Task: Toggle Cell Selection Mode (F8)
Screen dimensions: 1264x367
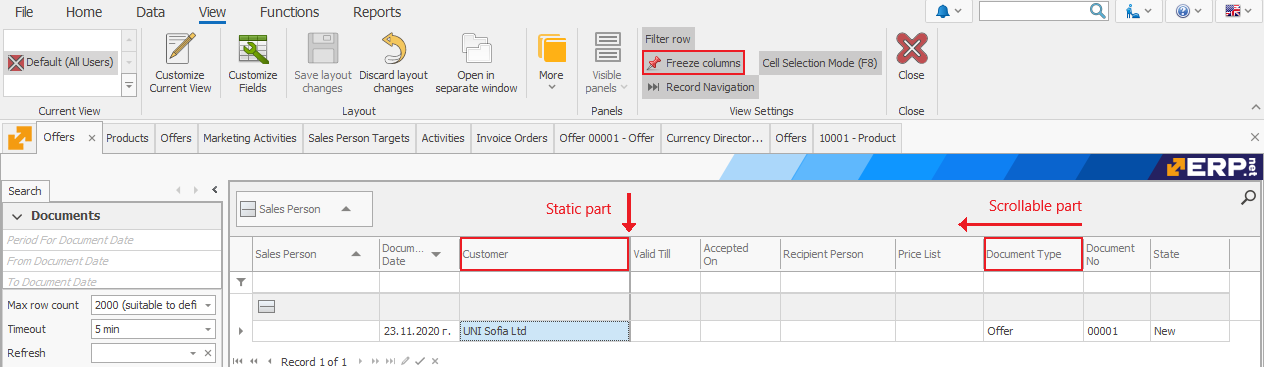Action: [820, 63]
